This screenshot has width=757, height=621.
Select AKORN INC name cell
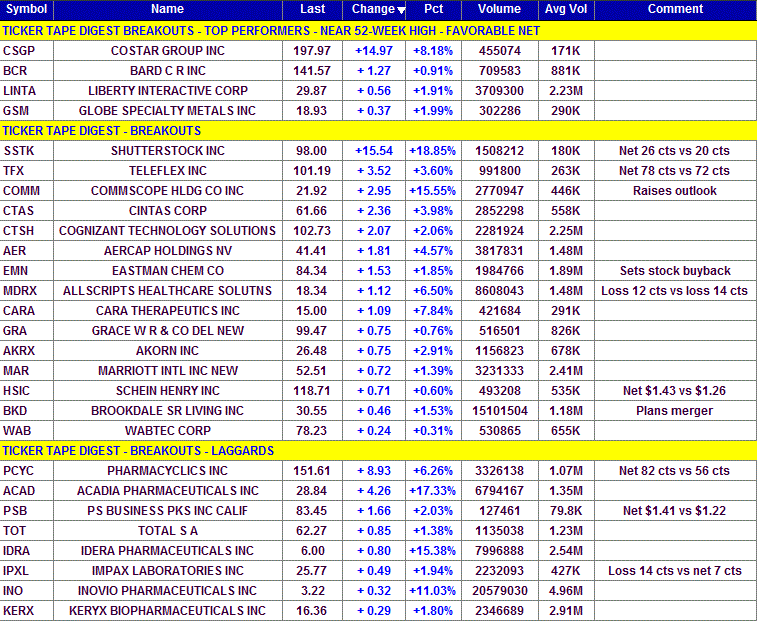click(167, 351)
